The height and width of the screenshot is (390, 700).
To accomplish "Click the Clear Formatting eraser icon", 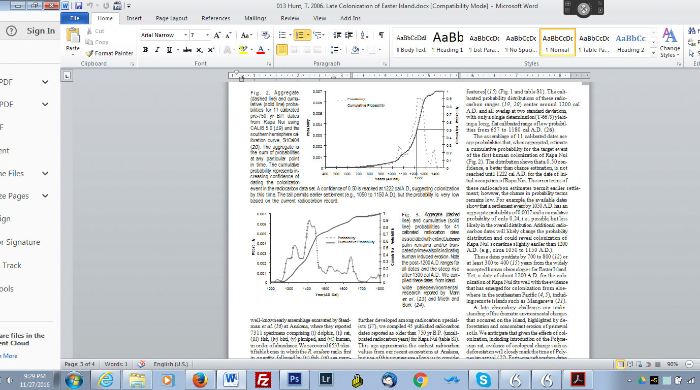I will pos(266,35).
